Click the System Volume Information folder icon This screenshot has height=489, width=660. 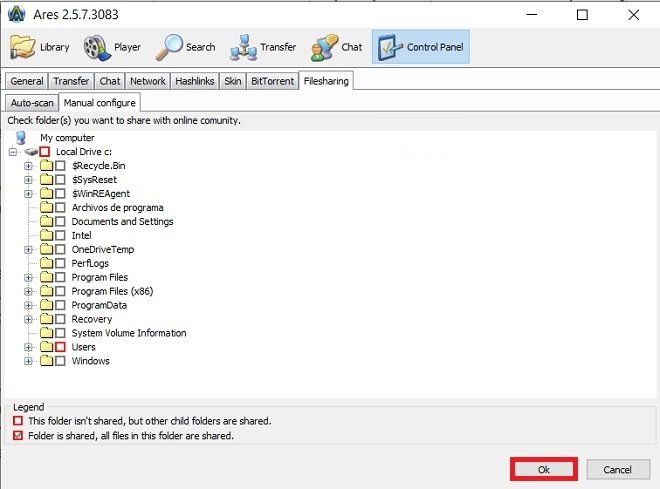click(x=46, y=332)
